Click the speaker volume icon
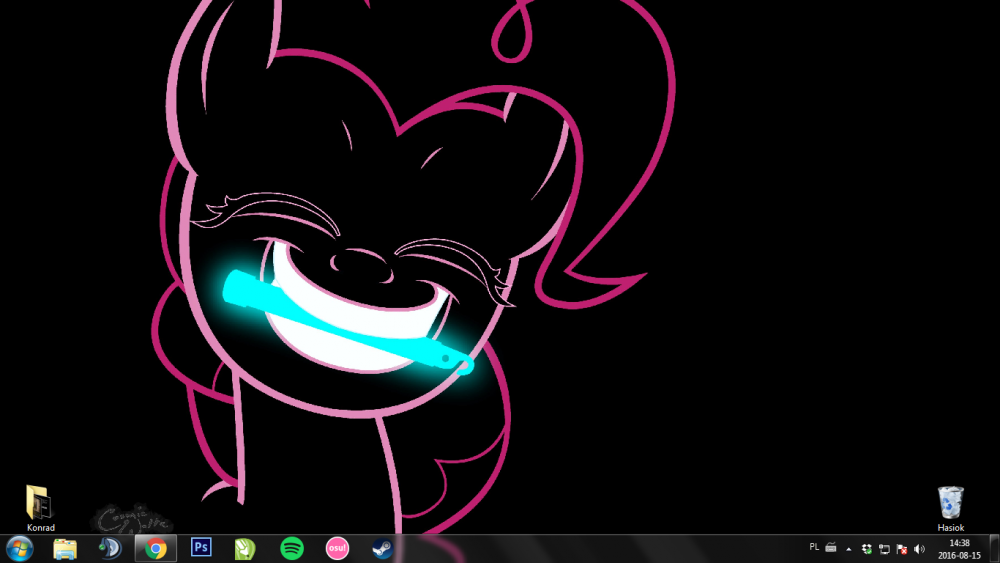This screenshot has height=563, width=1000. (x=919, y=549)
